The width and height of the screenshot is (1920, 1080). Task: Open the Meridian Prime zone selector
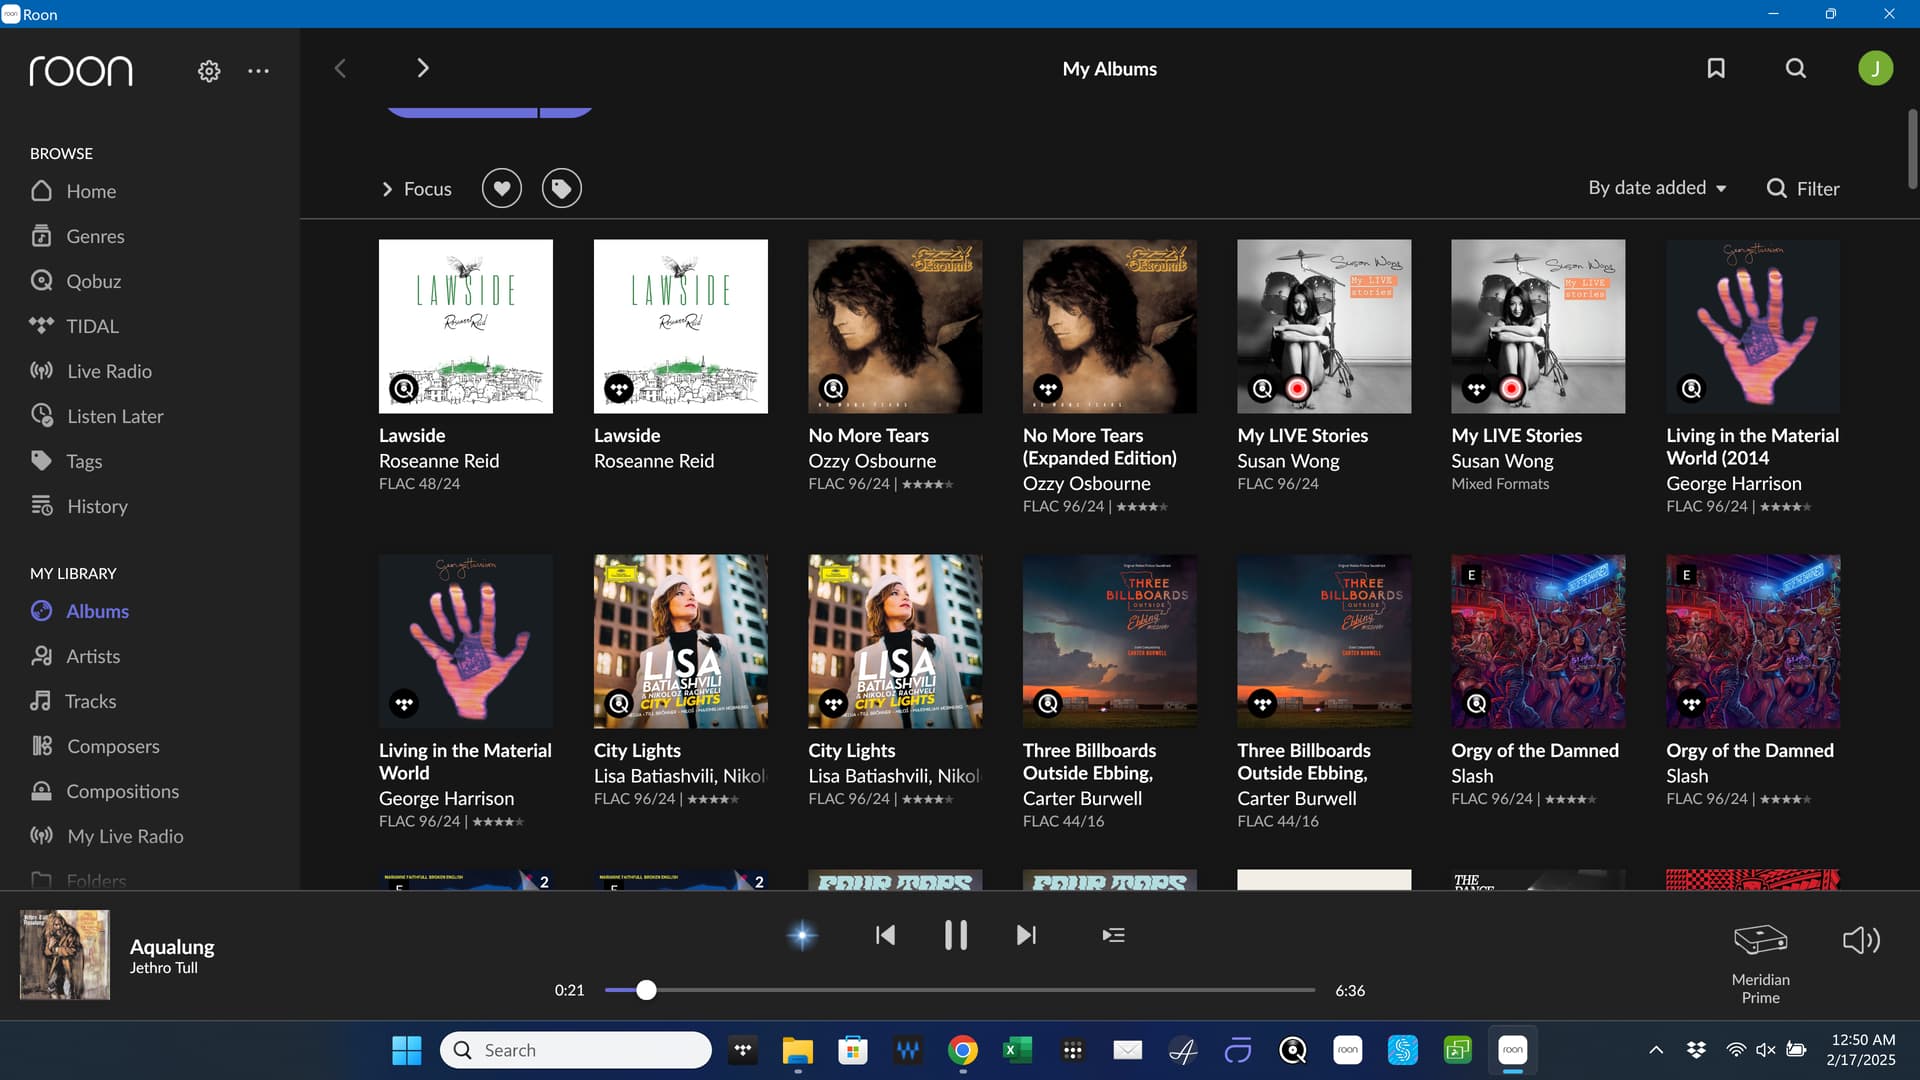1760,963
